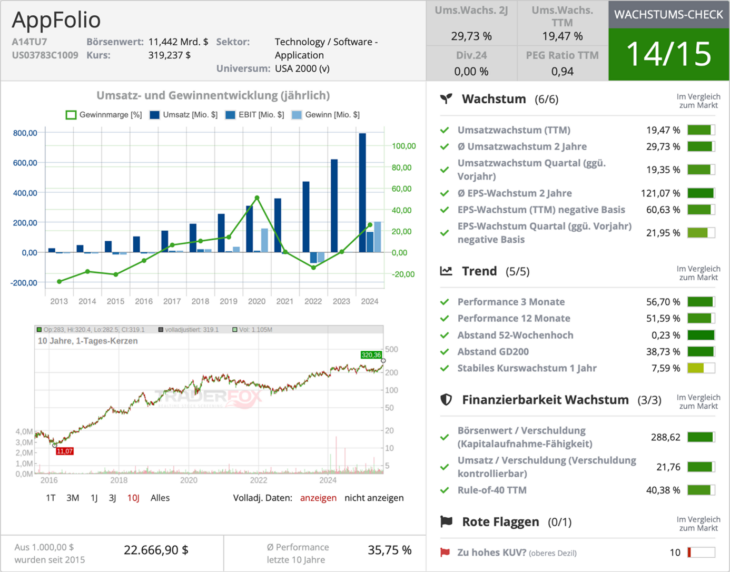Click the checkmark next to Umsatz / Verschuldung
The height and width of the screenshot is (572, 730).
point(445,467)
